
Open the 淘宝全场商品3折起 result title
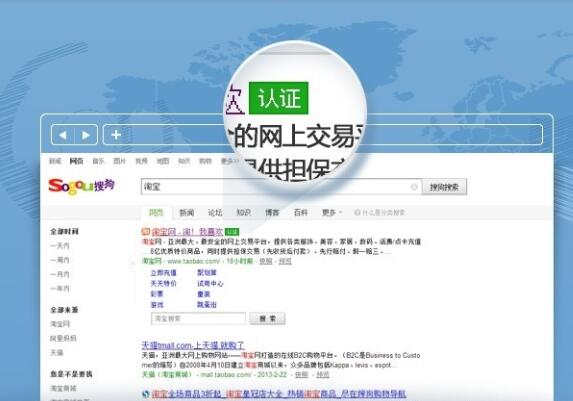279,394
